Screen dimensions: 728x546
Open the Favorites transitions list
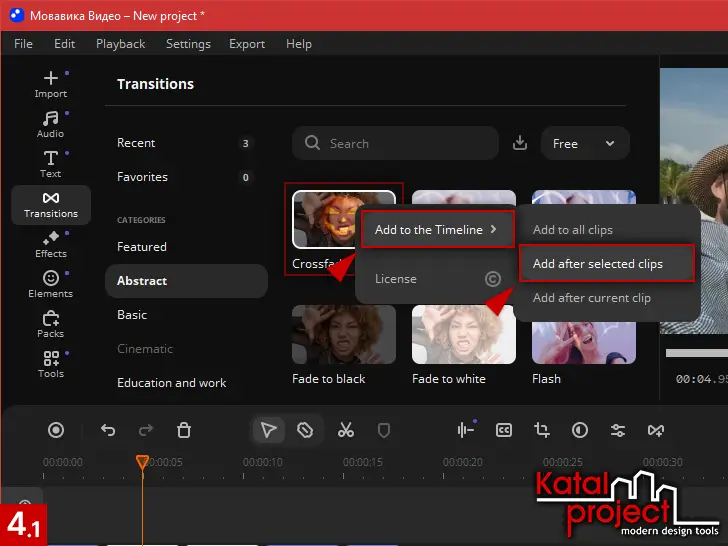pyautogui.click(x=142, y=177)
